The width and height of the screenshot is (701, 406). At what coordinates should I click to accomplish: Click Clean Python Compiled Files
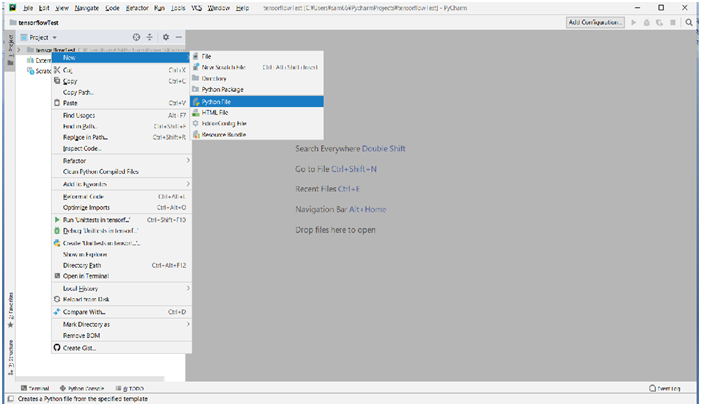point(121,172)
